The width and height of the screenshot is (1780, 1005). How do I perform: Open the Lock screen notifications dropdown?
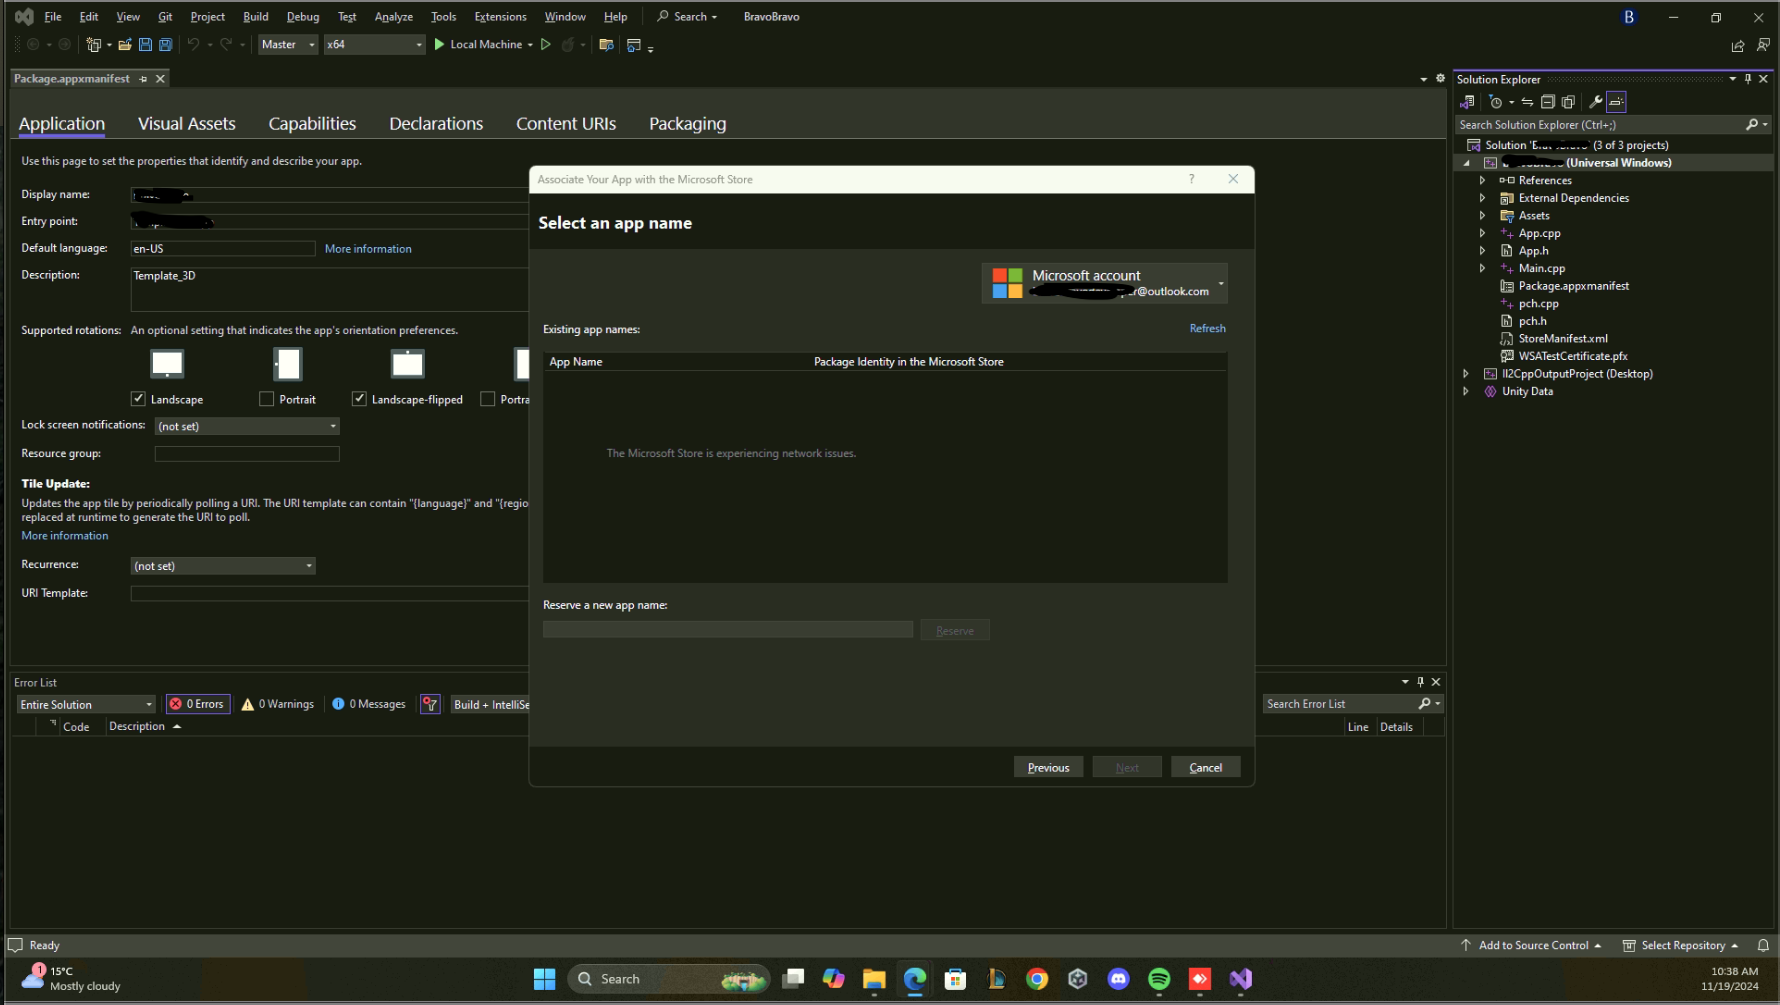point(247,426)
